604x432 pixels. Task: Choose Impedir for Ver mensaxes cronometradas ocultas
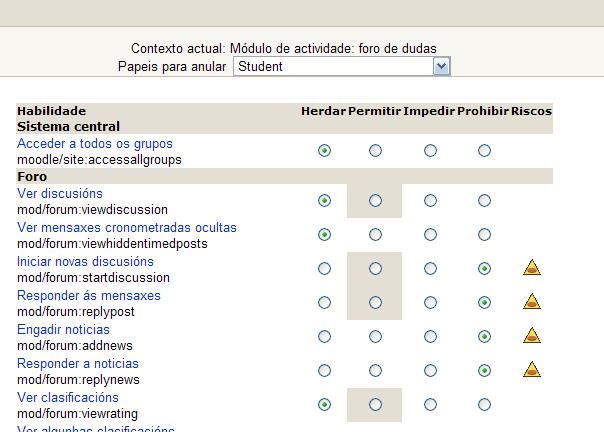click(430, 235)
